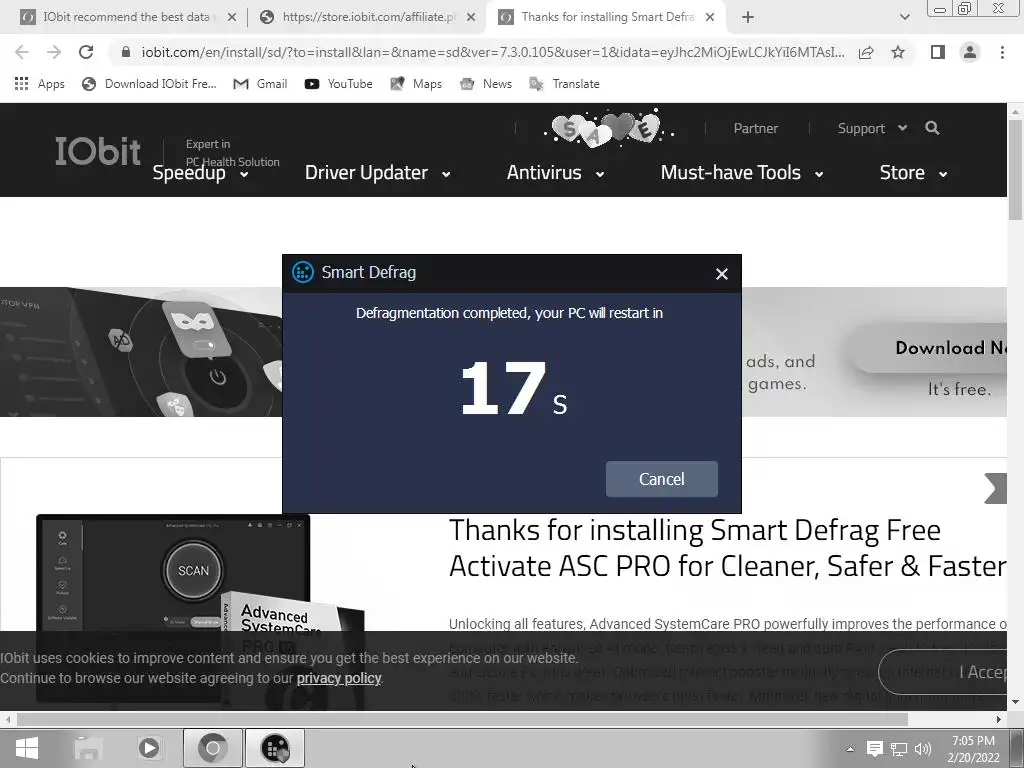Expand the Support dropdown in the header
The height and width of the screenshot is (768, 1024).
[872, 128]
